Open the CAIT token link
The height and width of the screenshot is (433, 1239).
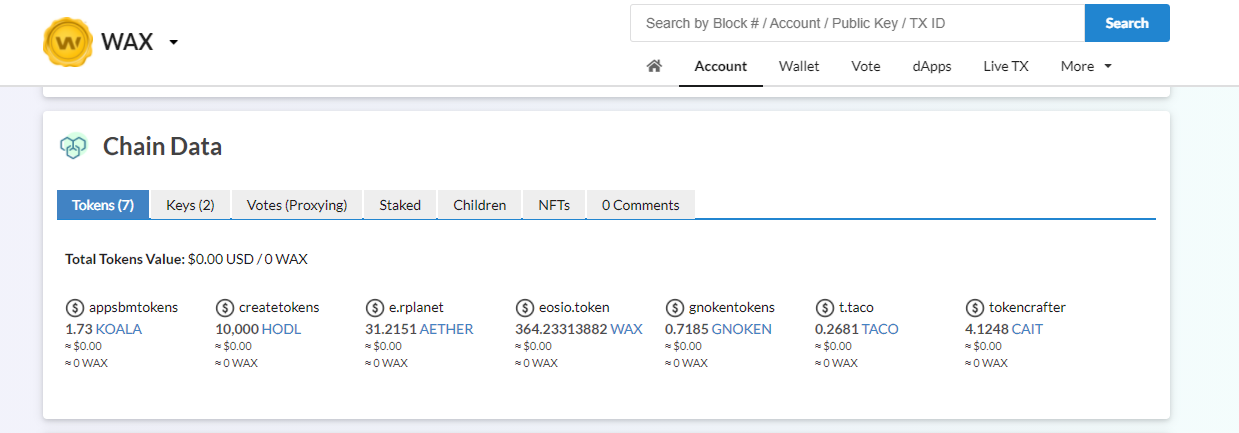point(1027,329)
